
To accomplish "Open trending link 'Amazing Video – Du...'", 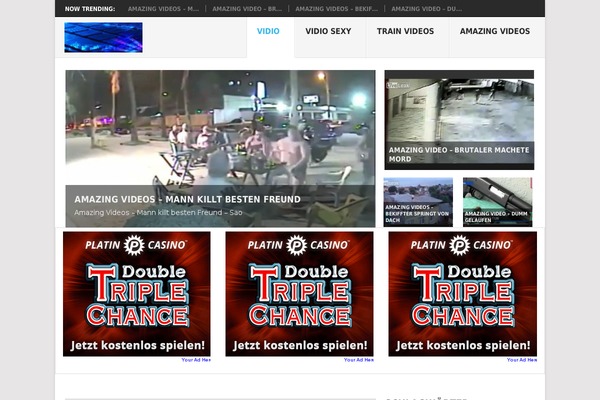I will (x=426, y=9).
